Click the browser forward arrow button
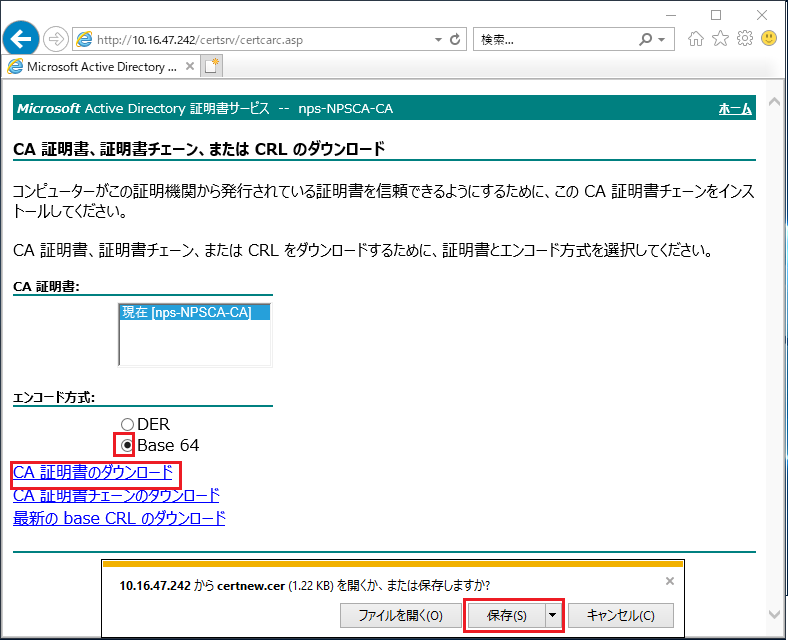 coord(56,39)
